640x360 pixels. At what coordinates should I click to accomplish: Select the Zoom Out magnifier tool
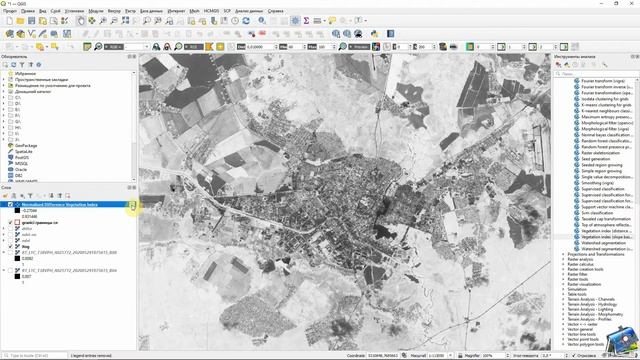[x=114, y=20]
